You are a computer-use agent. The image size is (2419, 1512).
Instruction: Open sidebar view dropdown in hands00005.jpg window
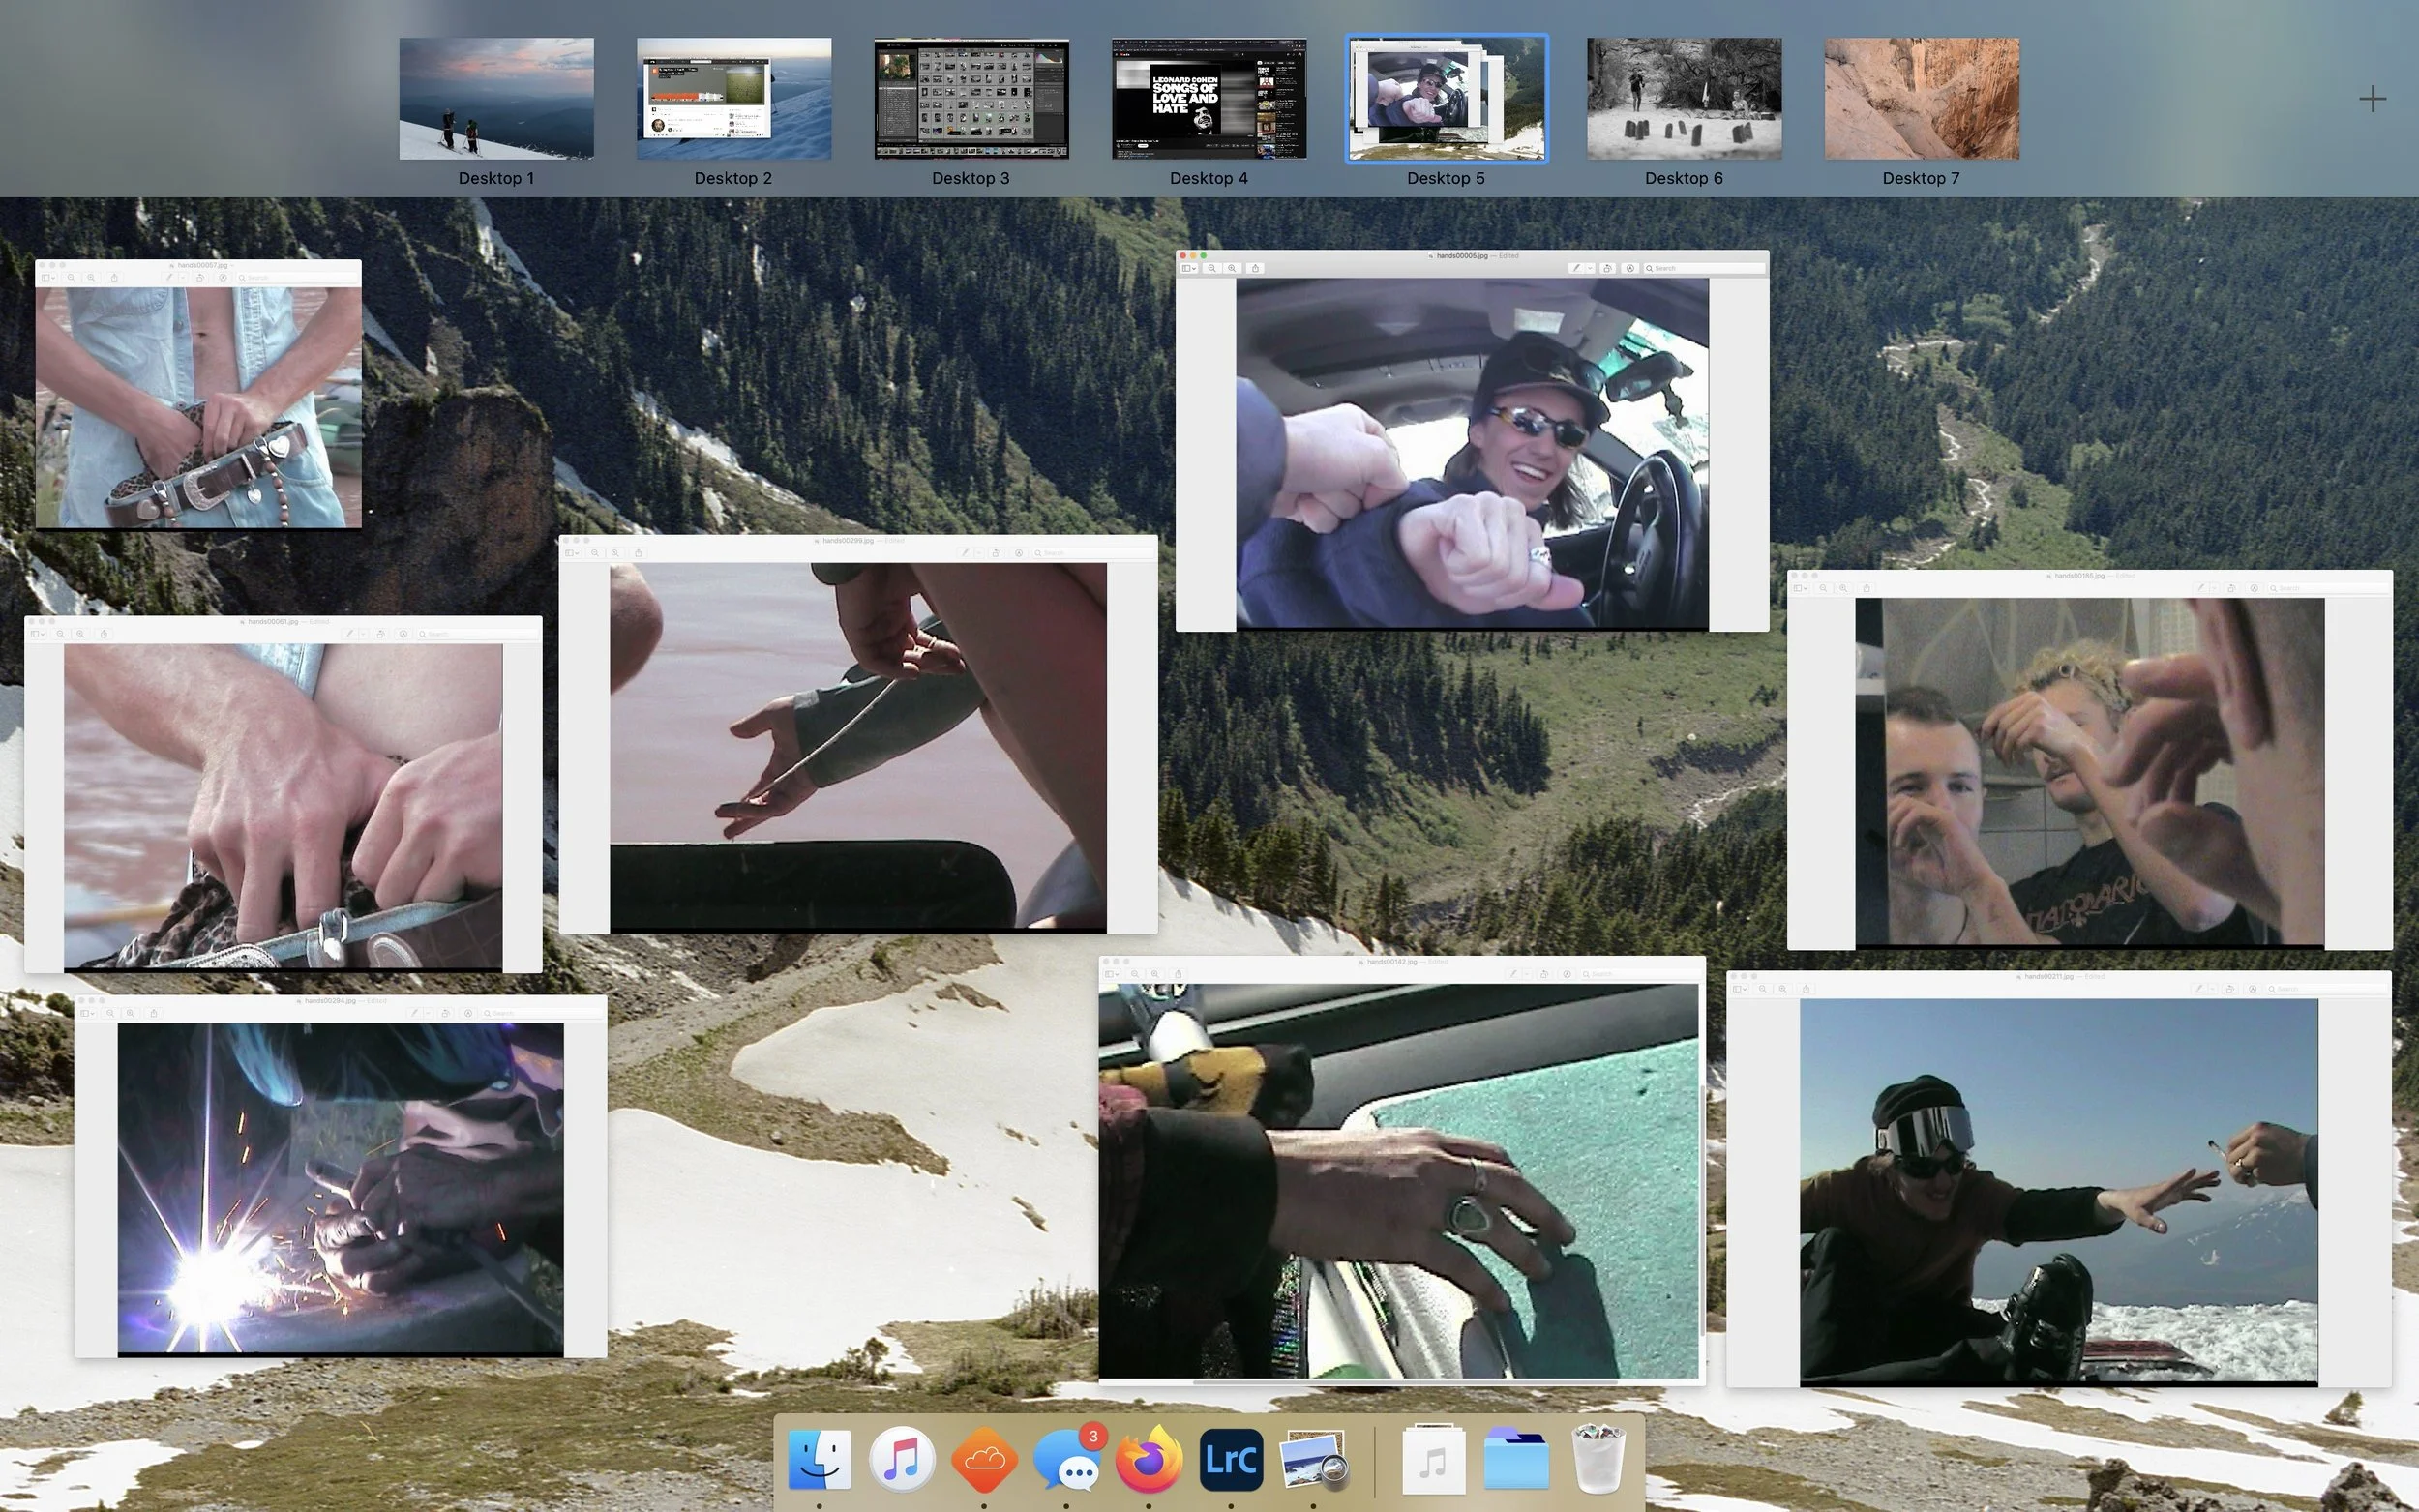pos(1189,268)
